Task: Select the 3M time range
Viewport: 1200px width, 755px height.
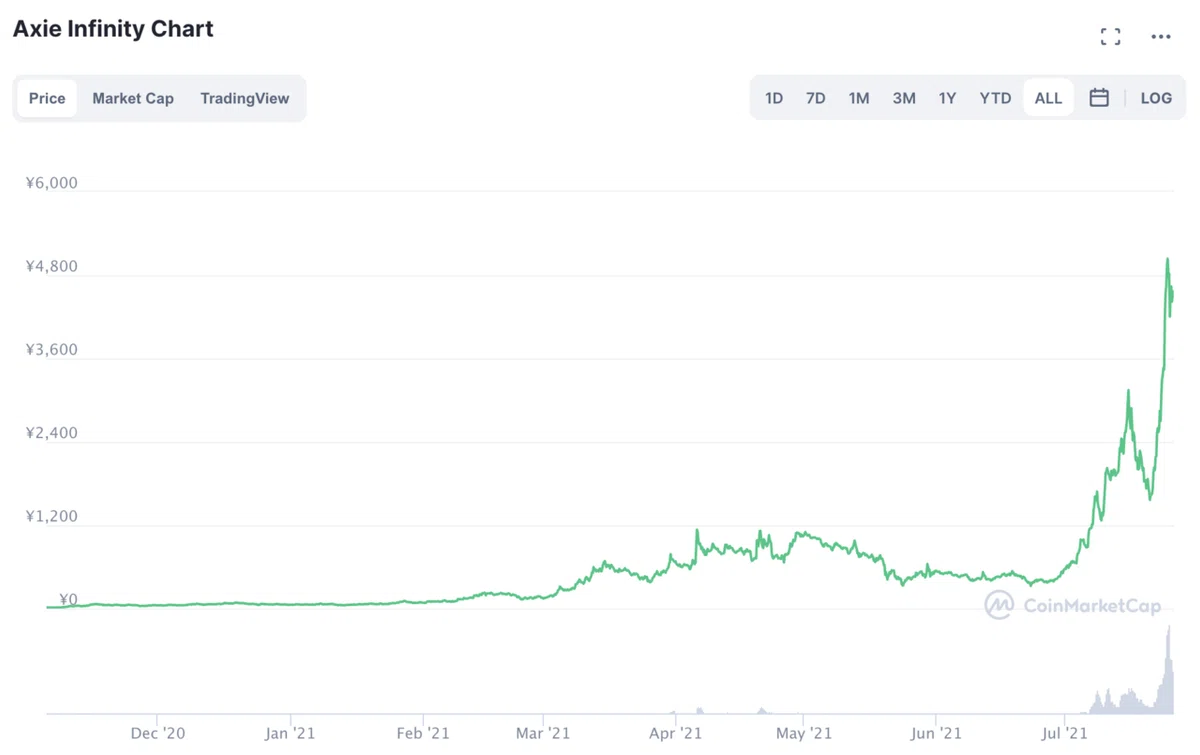Action: coord(904,98)
